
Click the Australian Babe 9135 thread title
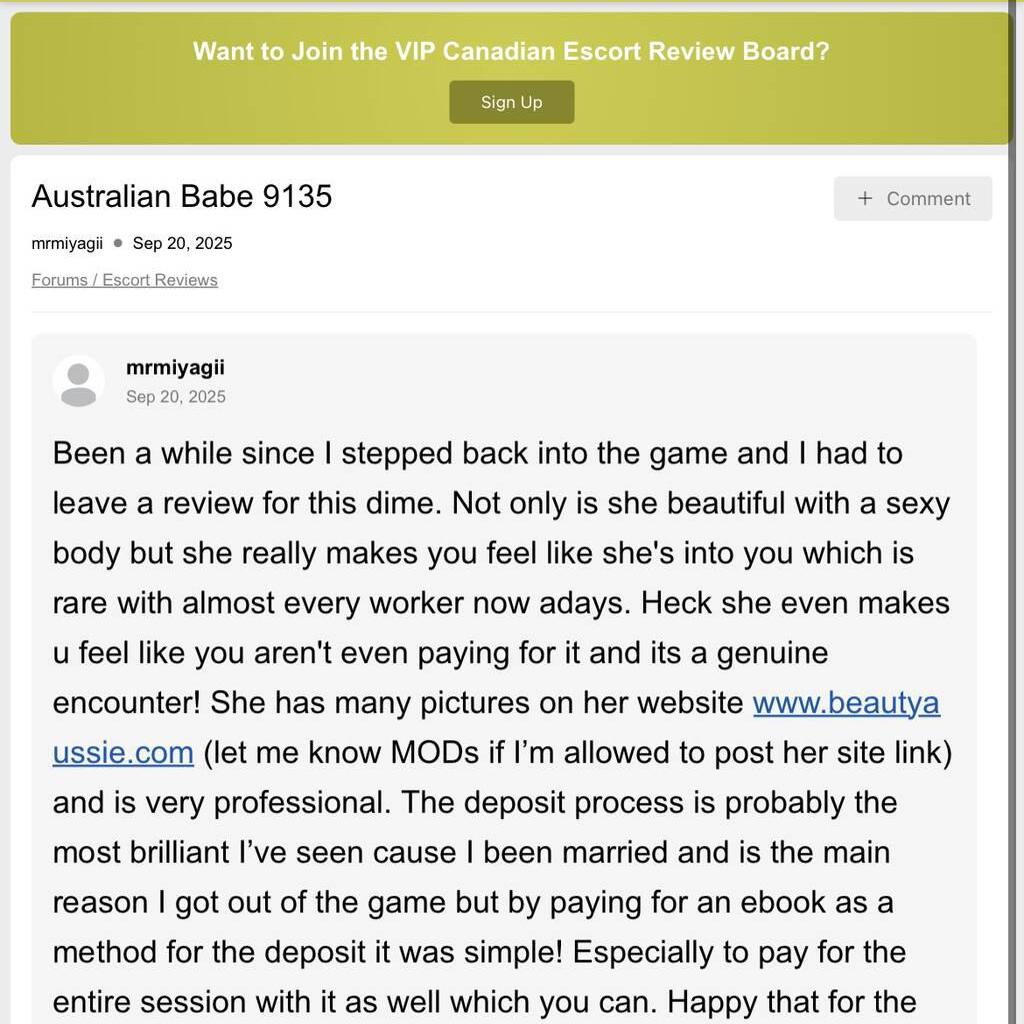(182, 196)
